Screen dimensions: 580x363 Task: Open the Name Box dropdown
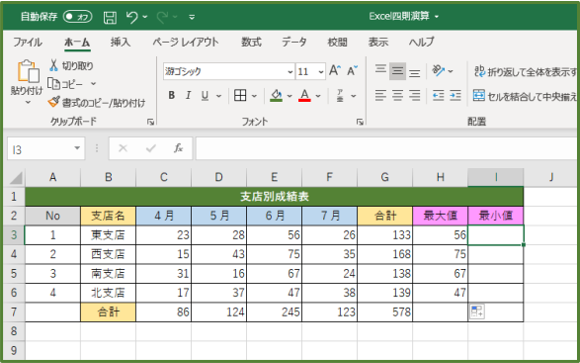pyautogui.click(x=77, y=148)
